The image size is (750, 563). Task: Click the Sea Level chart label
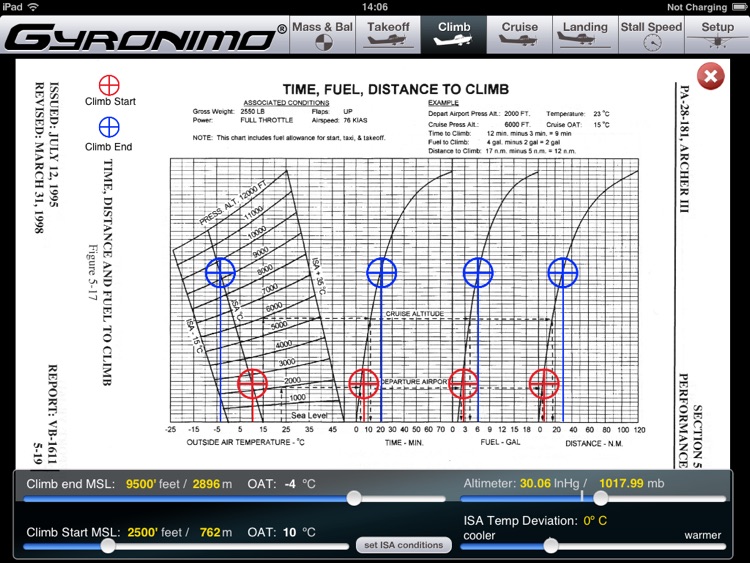tap(309, 415)
